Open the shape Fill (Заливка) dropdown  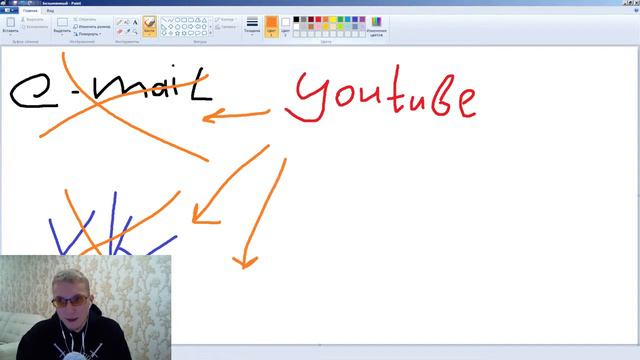coord(226,27)
